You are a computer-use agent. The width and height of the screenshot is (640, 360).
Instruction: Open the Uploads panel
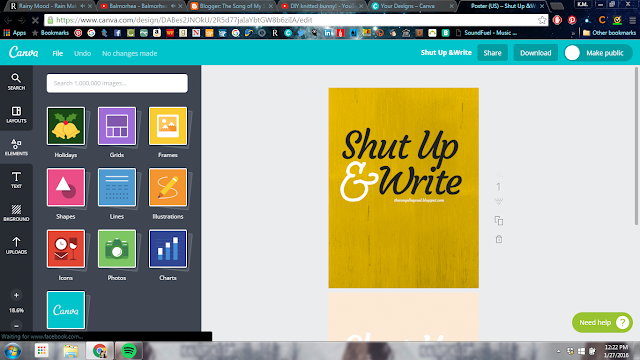click(x=16, y=245)
